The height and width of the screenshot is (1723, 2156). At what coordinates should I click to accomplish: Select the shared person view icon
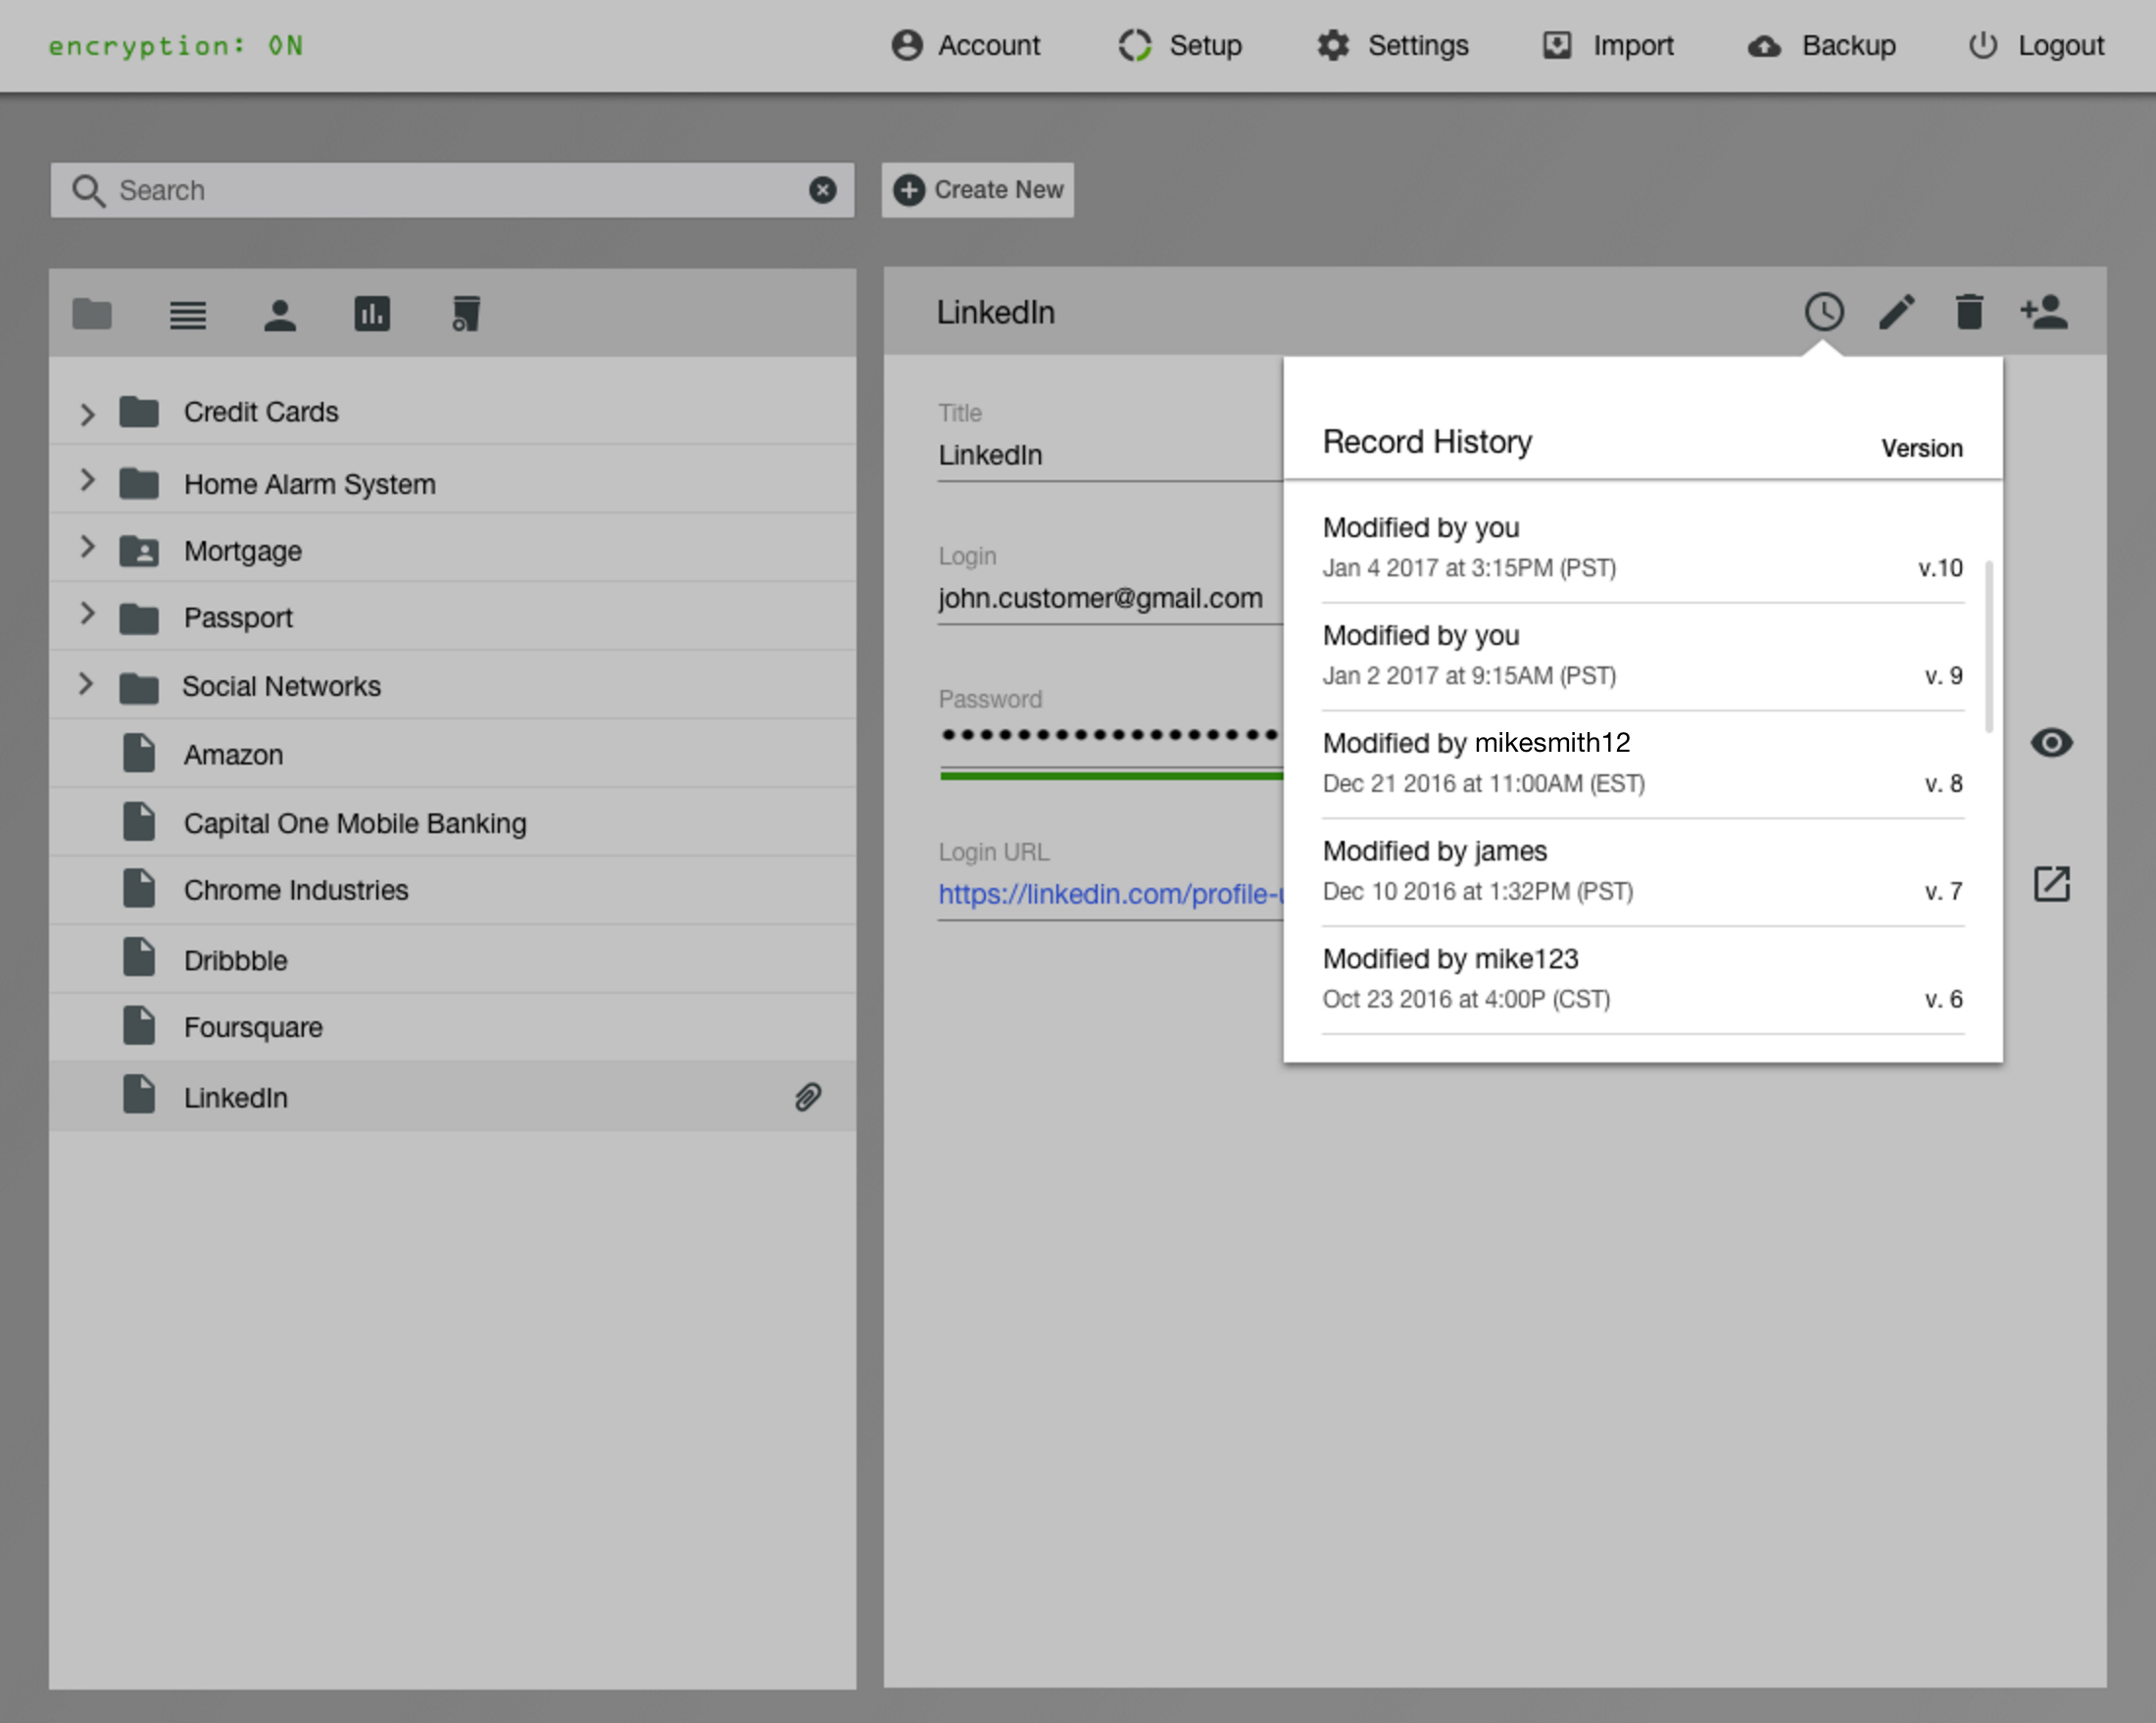coord(280,315)
